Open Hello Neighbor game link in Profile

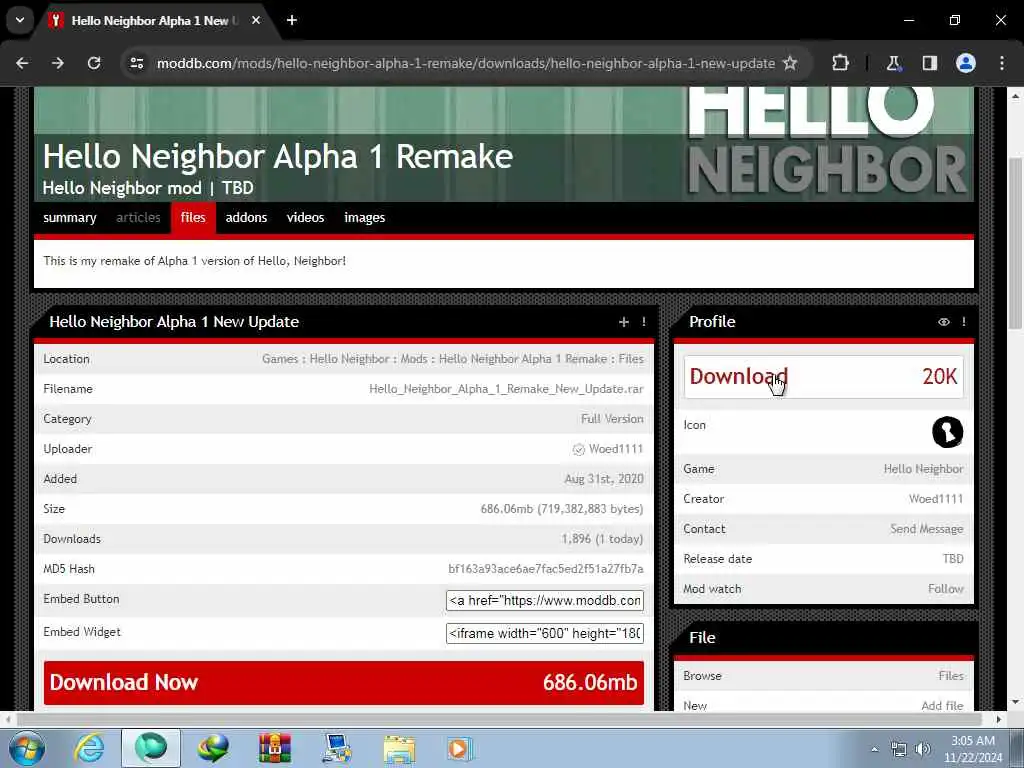[923, 469]
